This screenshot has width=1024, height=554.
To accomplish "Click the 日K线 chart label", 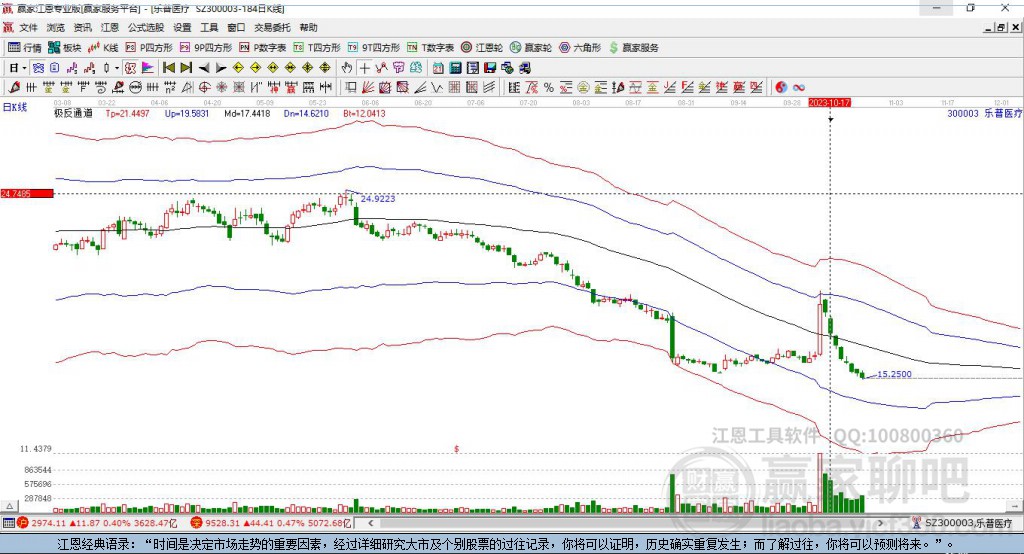I will coord(15,107).
